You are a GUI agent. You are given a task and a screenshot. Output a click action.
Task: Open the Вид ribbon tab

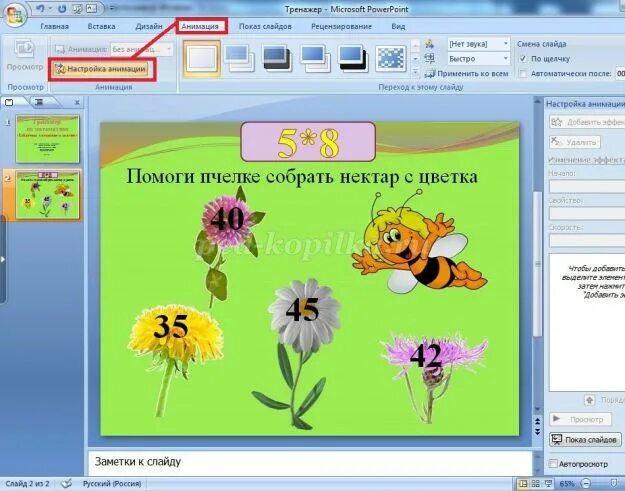pos(398,27)
